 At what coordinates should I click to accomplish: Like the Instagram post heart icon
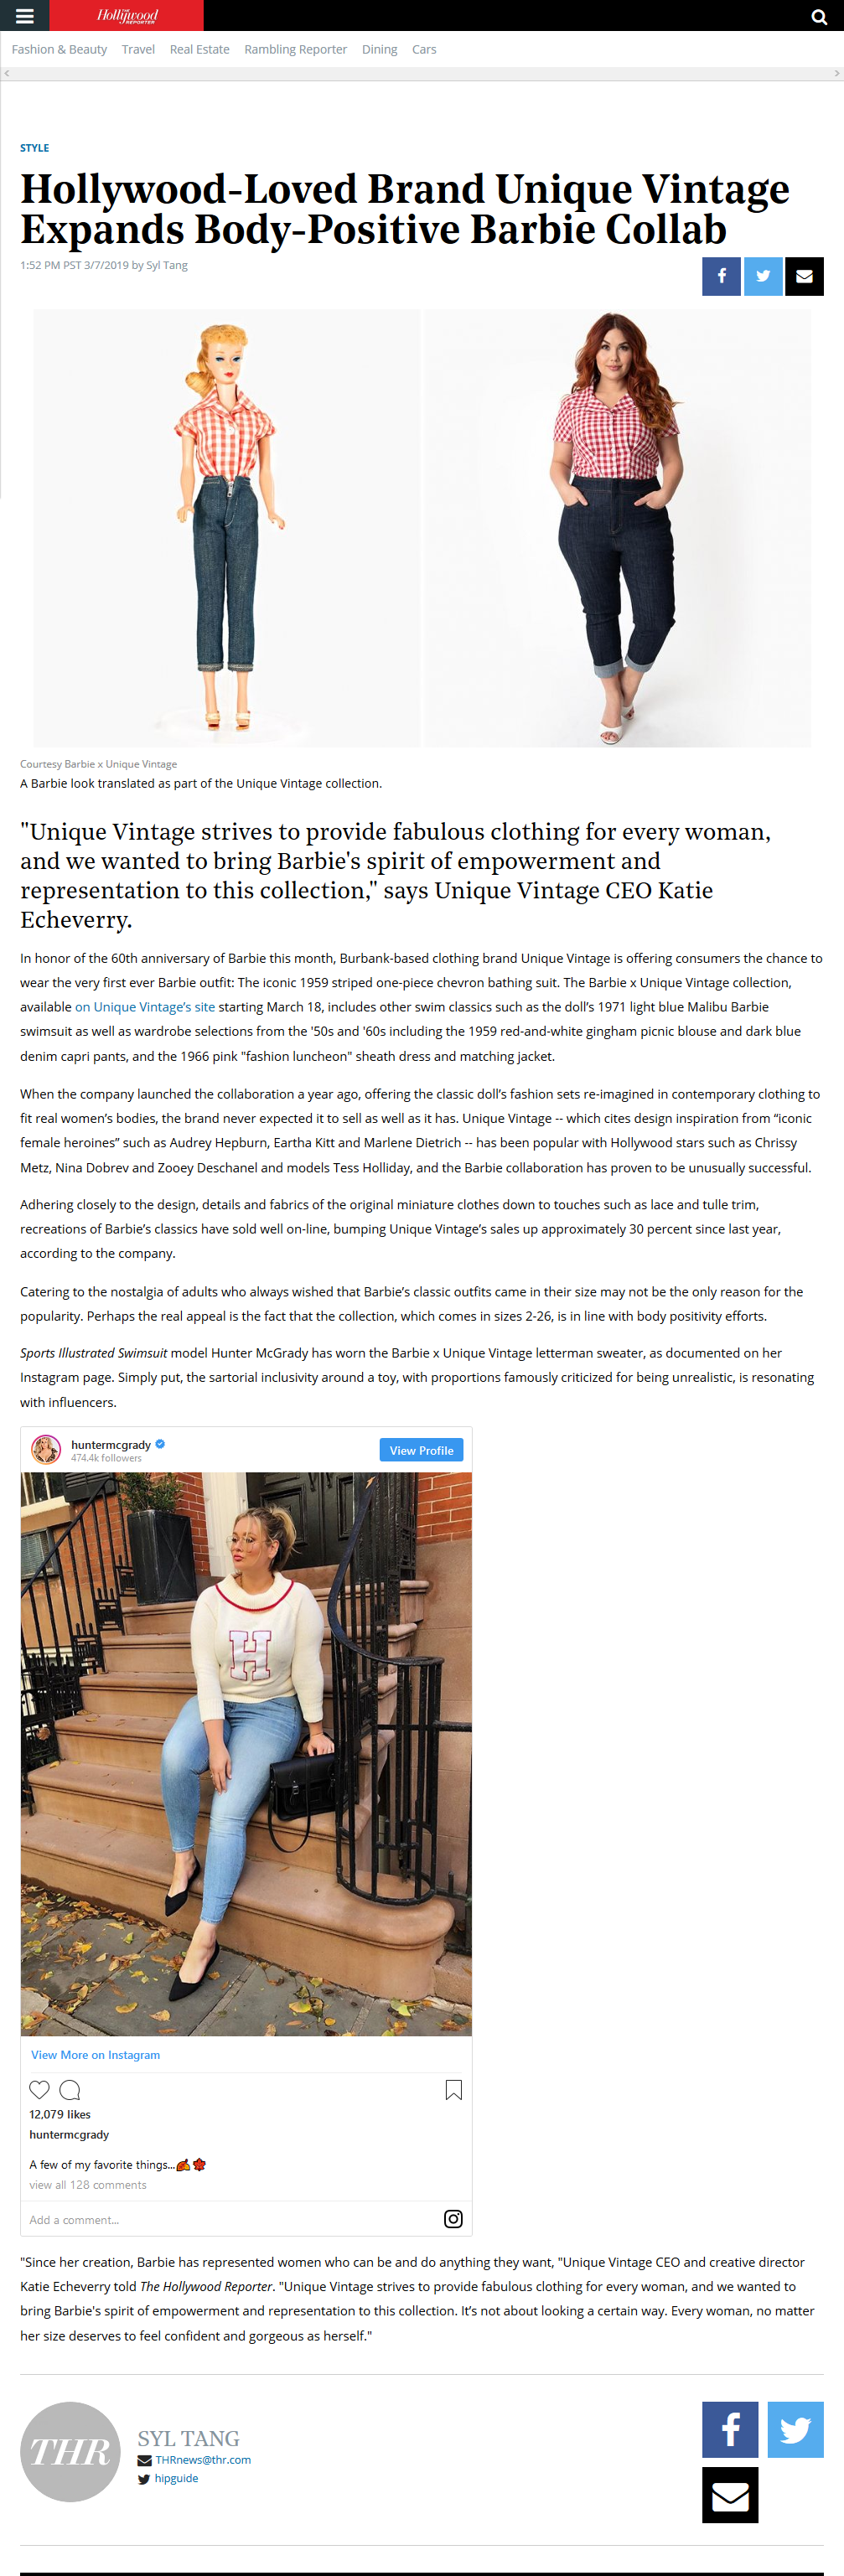39,2089
